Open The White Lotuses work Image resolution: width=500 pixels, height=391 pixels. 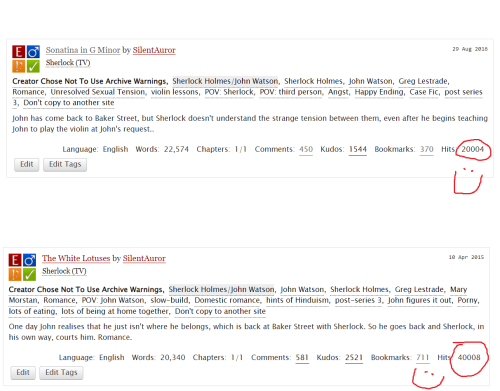(76, 258)
